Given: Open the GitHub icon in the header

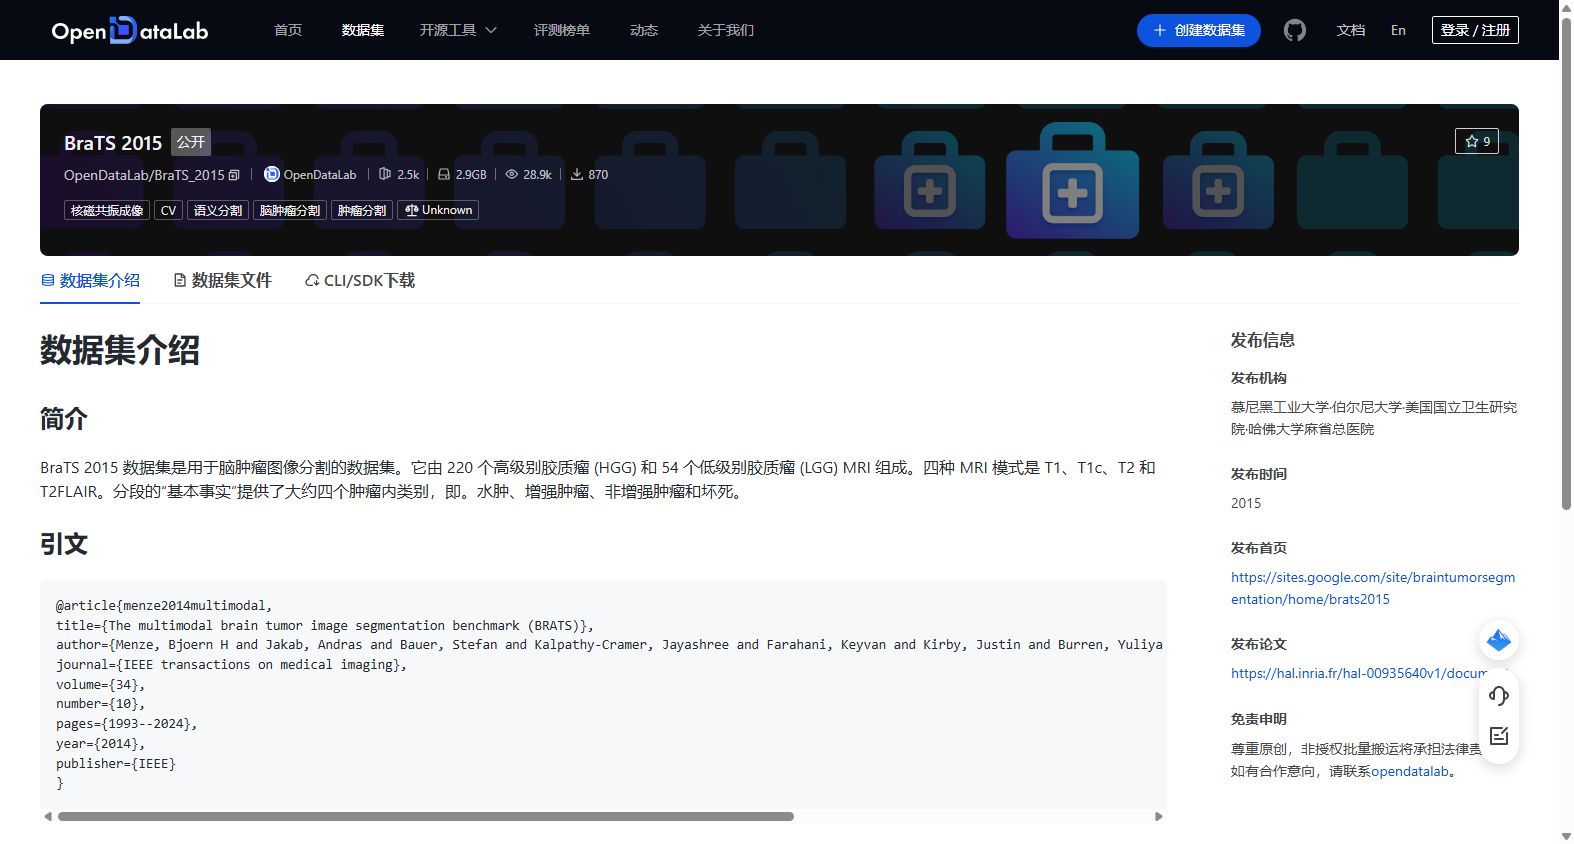Looking at the screenshot, I should coord(1295,30).
